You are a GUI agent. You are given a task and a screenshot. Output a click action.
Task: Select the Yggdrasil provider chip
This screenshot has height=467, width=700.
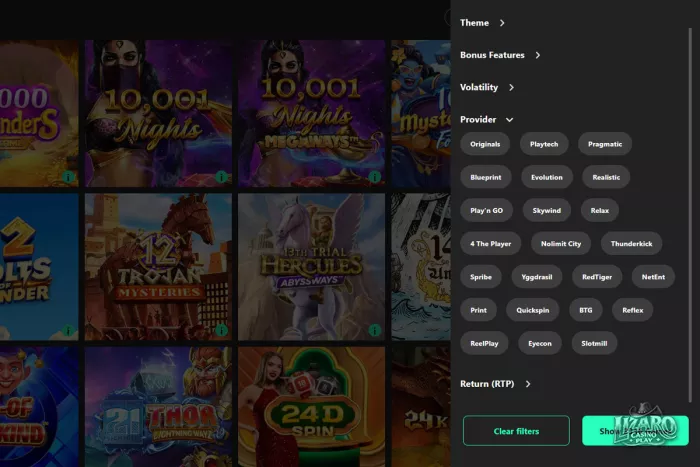537,277
